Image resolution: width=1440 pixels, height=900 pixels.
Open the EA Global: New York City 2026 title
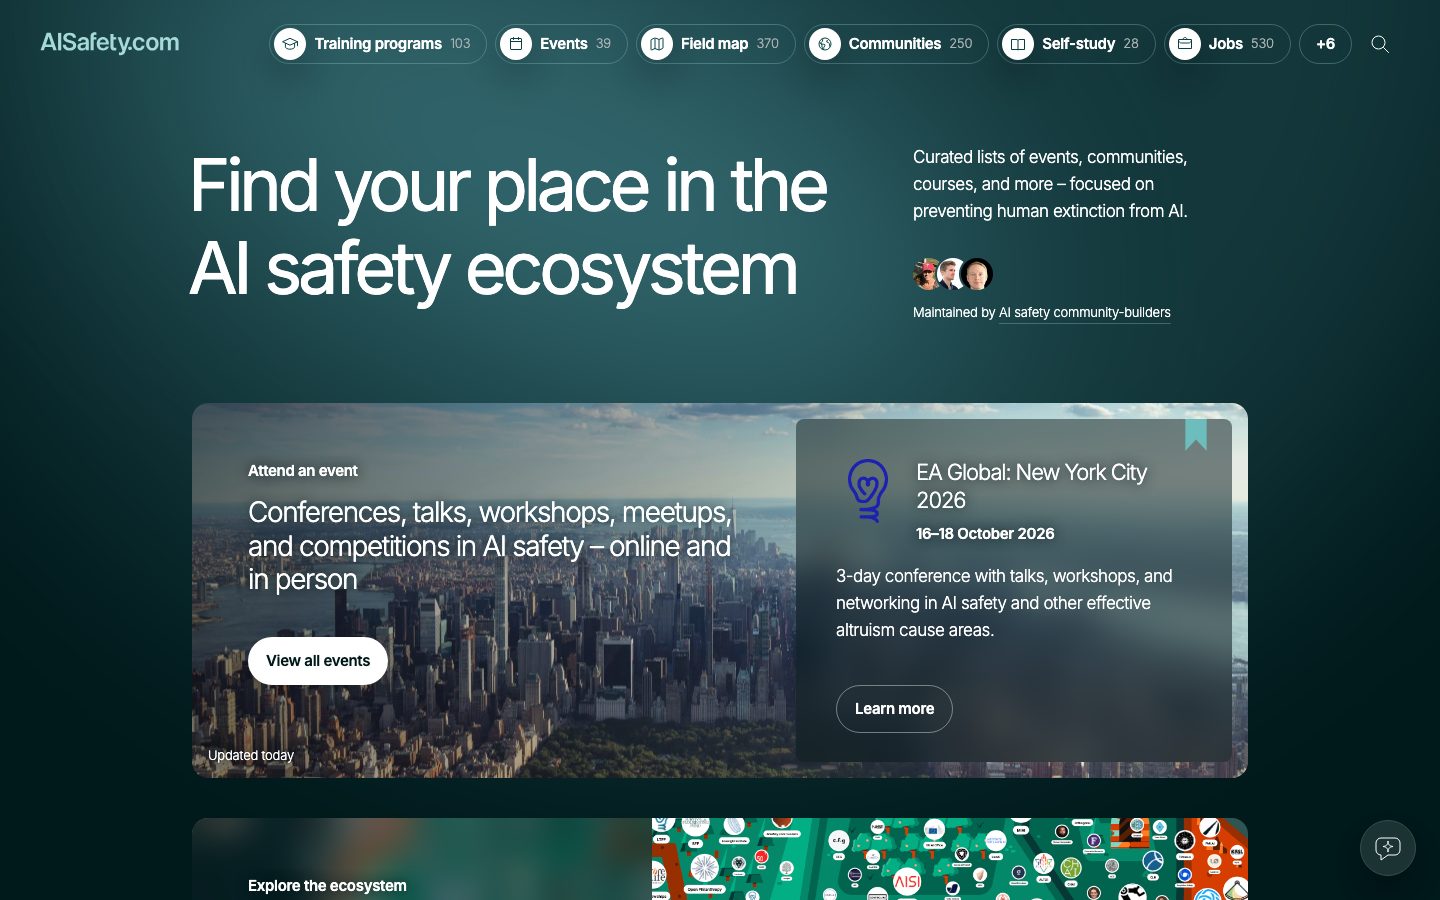pyautogui.click(x=1031, y=486)
